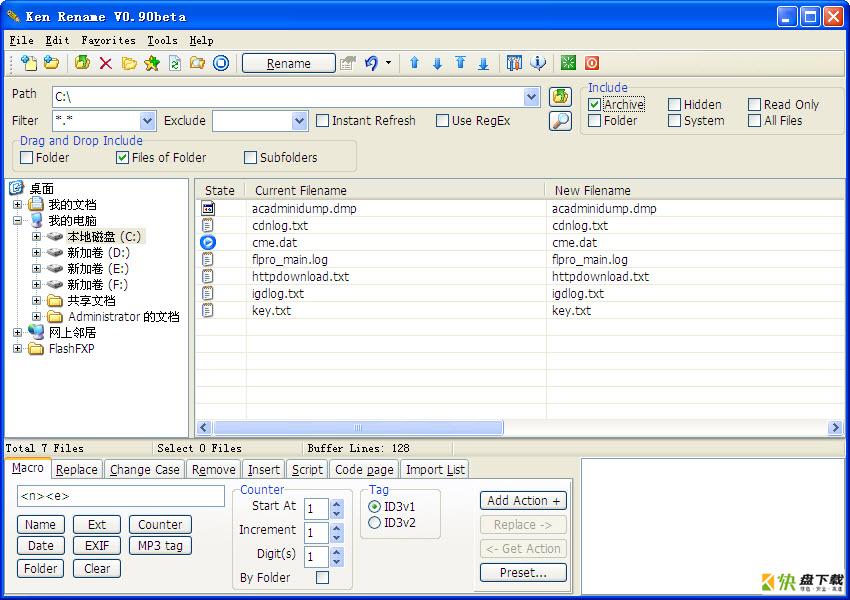Click the blue circle stop icon
Viewport: 850px width, 600px height.
coord(221,63)
